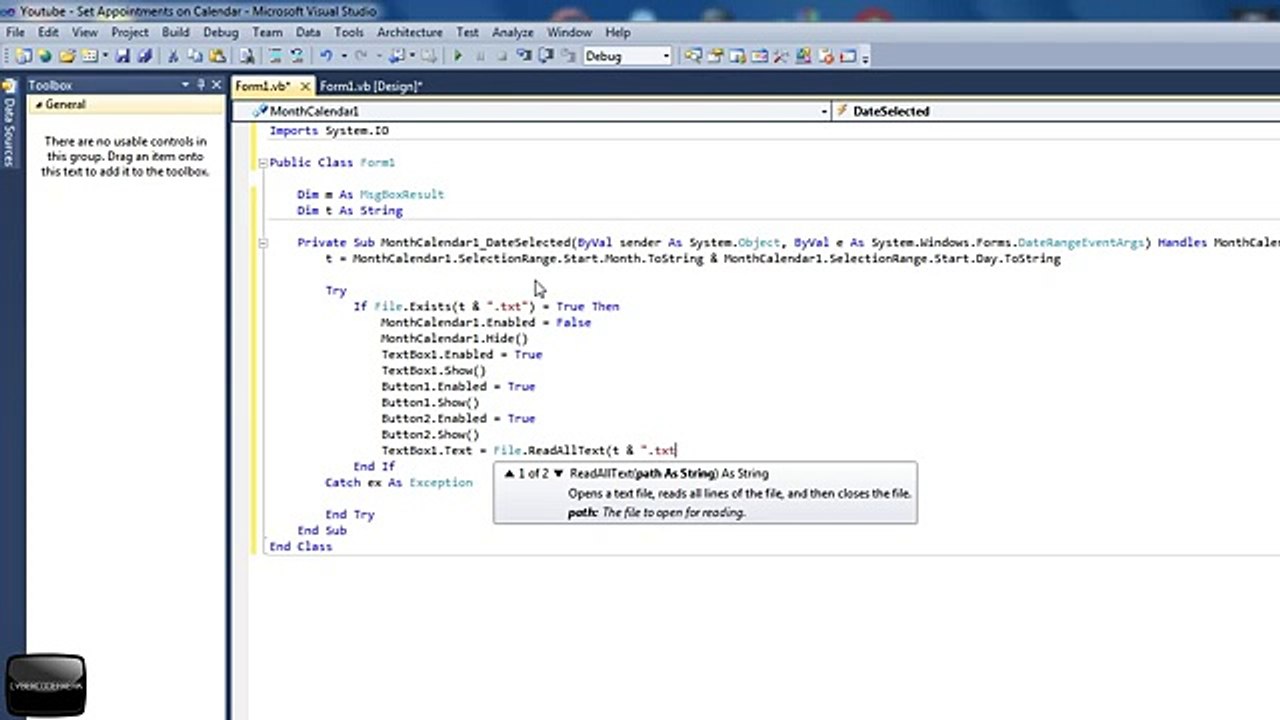This screenshot has height=720, width=1280.
Task: Collapse the Public Class Form1 outline region
Action: (x=262, y=162)
